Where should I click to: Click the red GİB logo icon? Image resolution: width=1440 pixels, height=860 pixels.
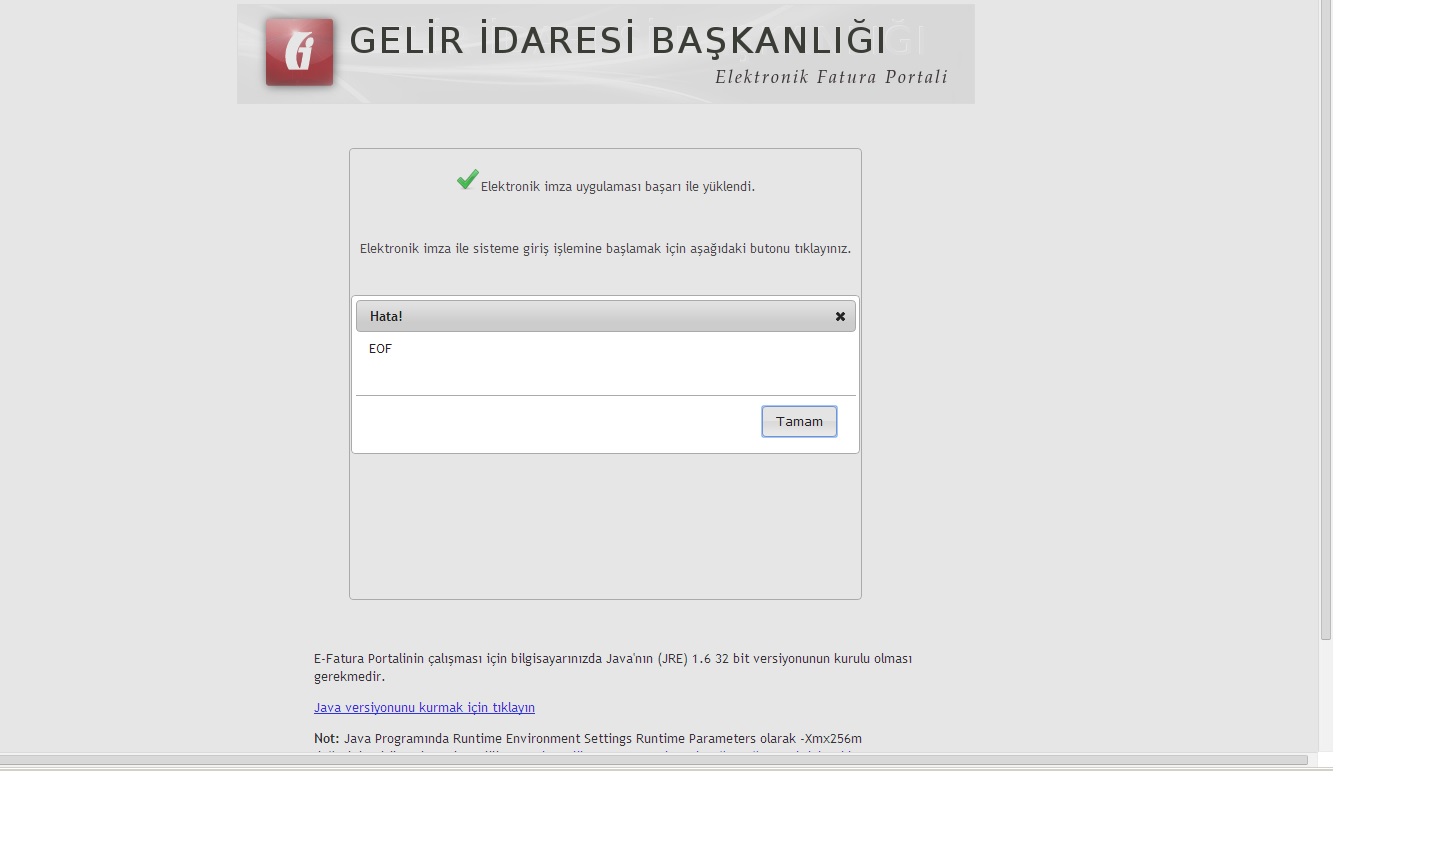(x=299, y=51)
